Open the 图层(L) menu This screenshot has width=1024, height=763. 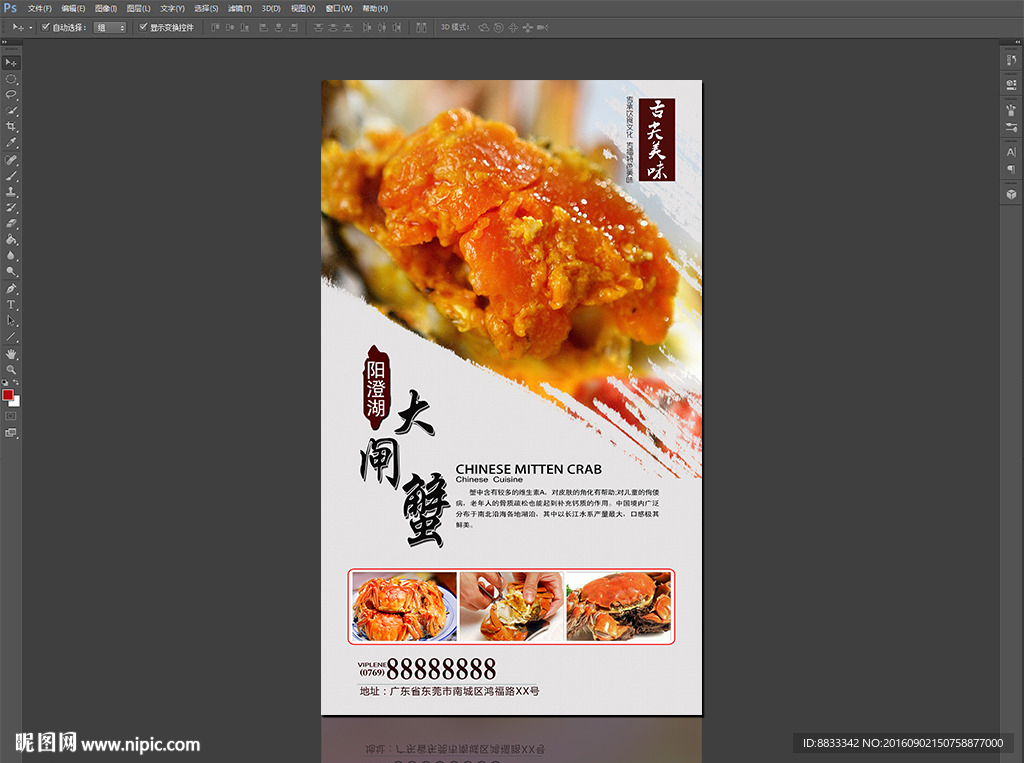tap(138, 8)
